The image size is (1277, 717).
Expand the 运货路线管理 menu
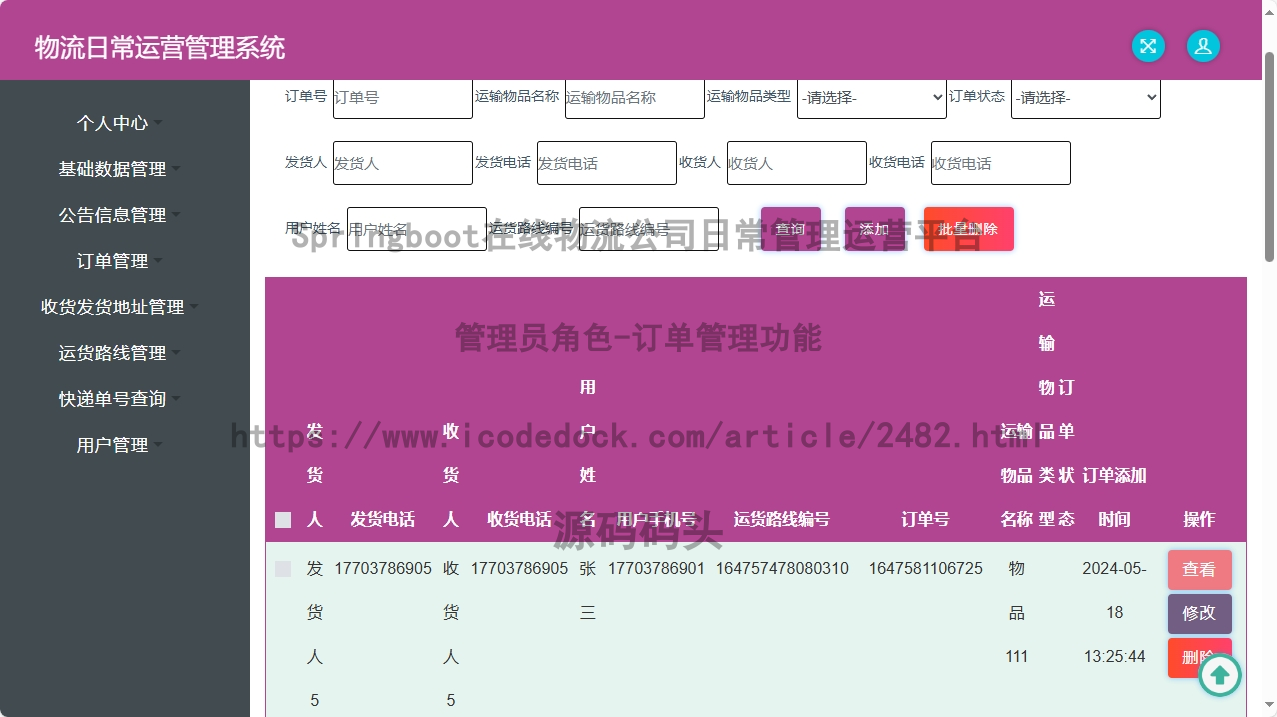pyautogui.click(x=119, y=353)
